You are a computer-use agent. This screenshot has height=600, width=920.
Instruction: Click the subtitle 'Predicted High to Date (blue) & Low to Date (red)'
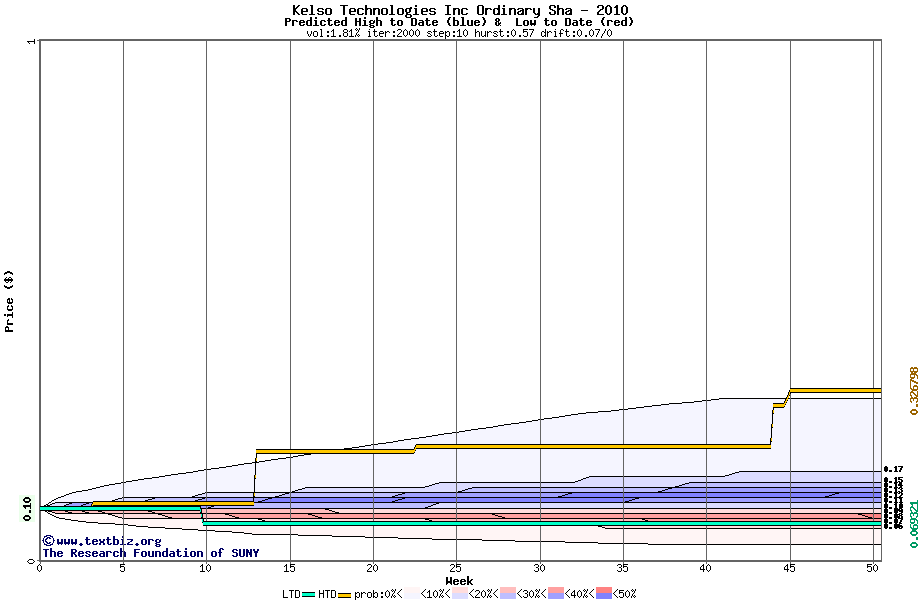point(459,22)
